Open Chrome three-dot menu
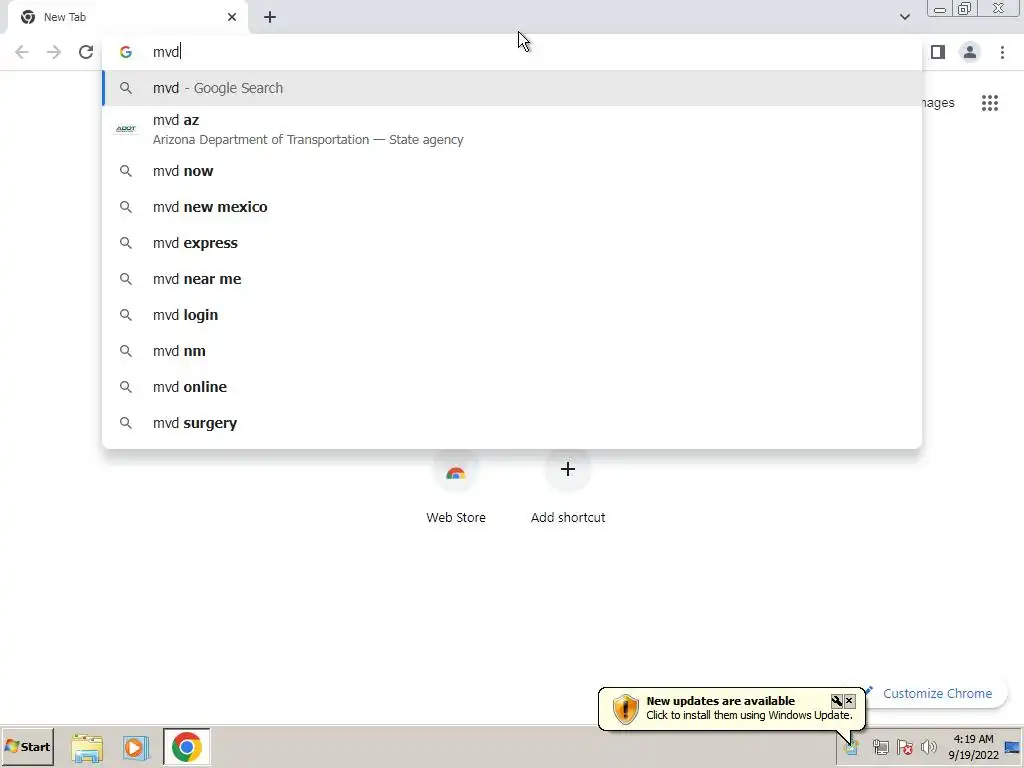The image size is (1024, 768). (x=1002, y=52)
